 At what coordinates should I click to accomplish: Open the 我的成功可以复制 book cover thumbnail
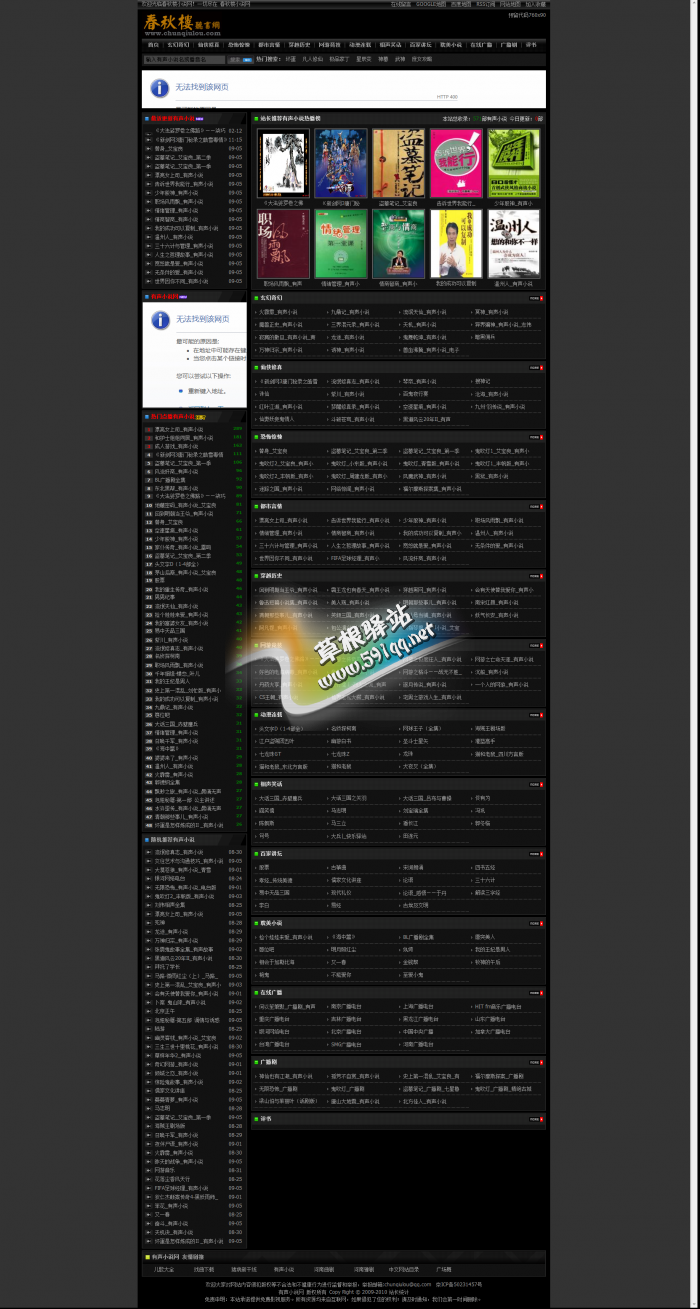point(455,243)
